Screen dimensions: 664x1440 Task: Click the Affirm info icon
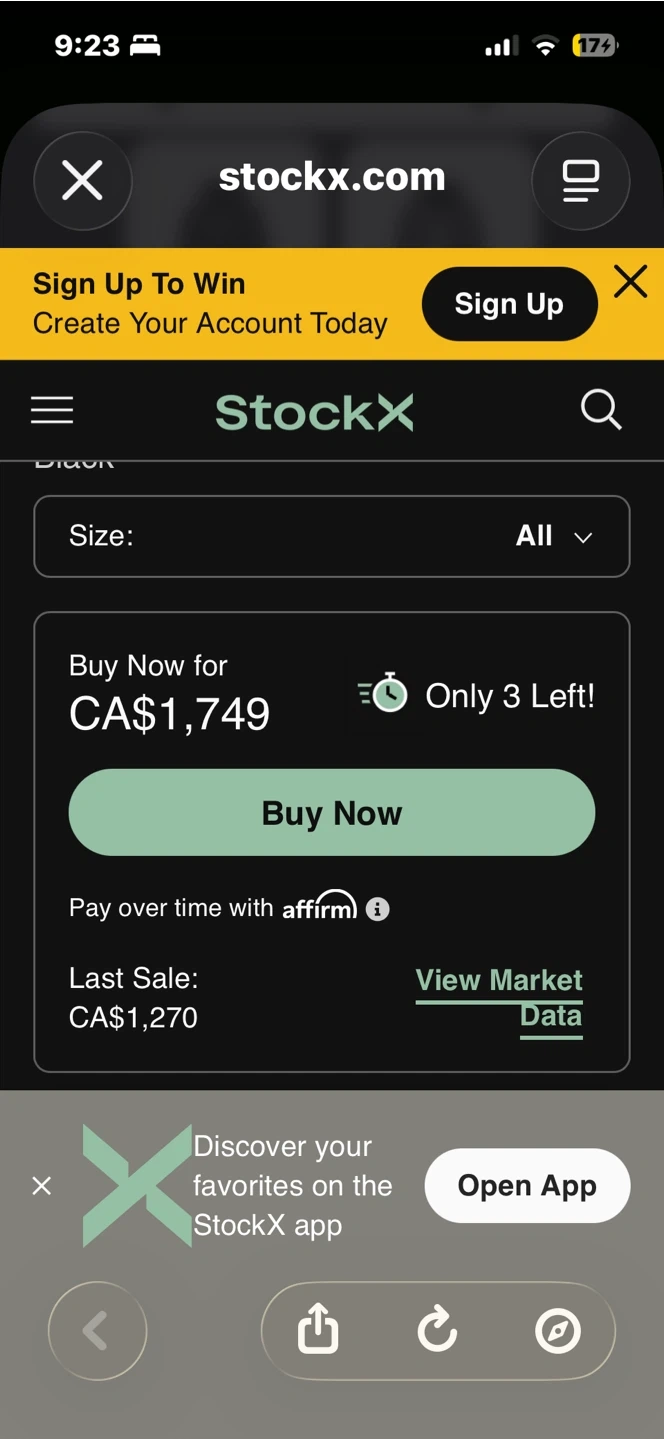tap(378, 909)
